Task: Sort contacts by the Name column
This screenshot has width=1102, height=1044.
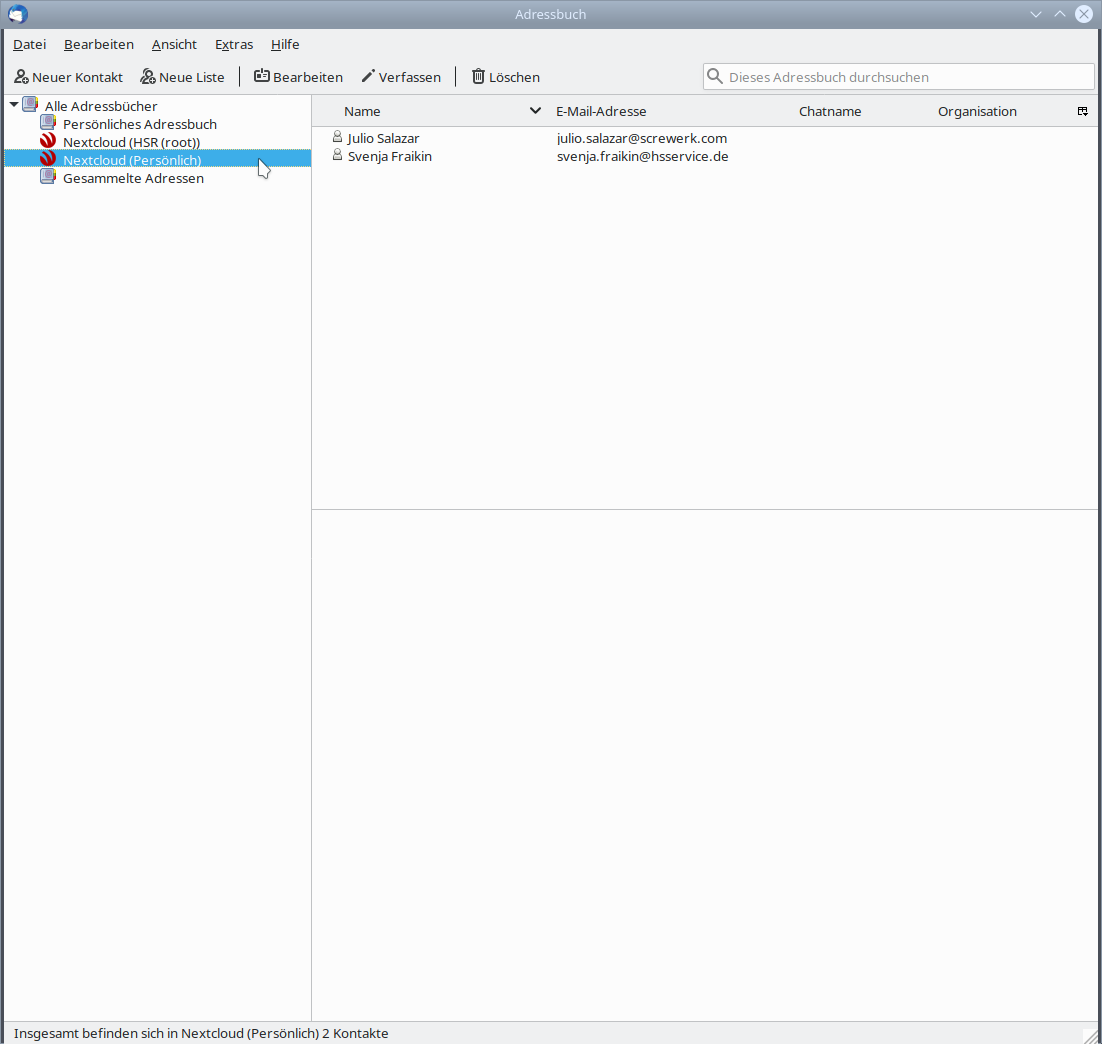Action: tap(362, 111)
